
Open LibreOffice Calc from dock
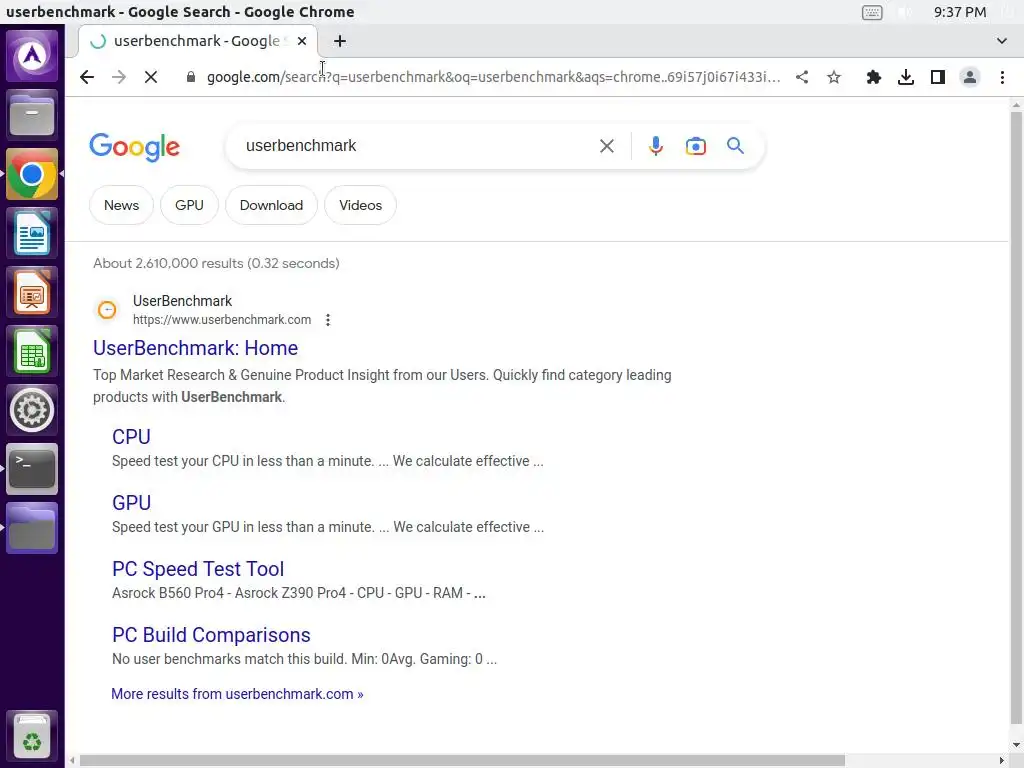(32, 351)
